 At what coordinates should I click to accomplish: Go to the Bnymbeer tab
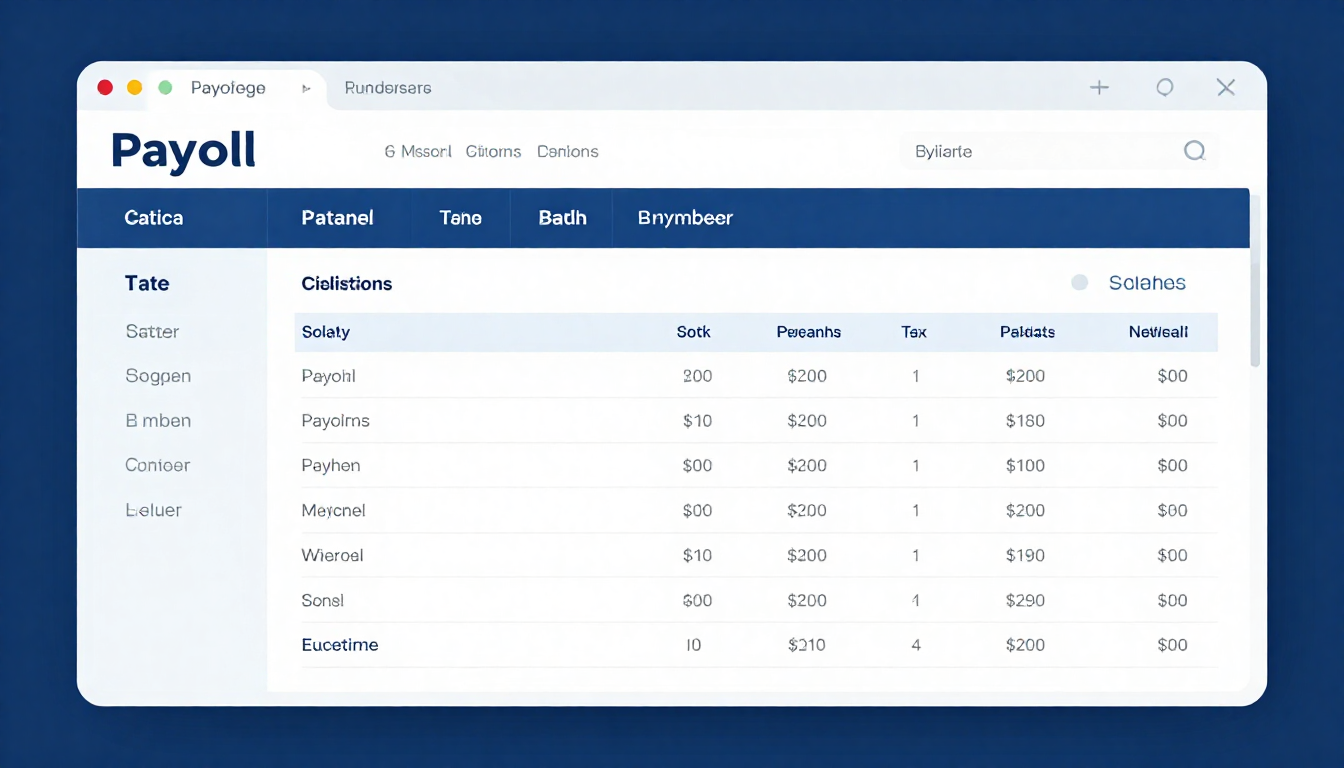pyautogui.click(x=685, y=218)
